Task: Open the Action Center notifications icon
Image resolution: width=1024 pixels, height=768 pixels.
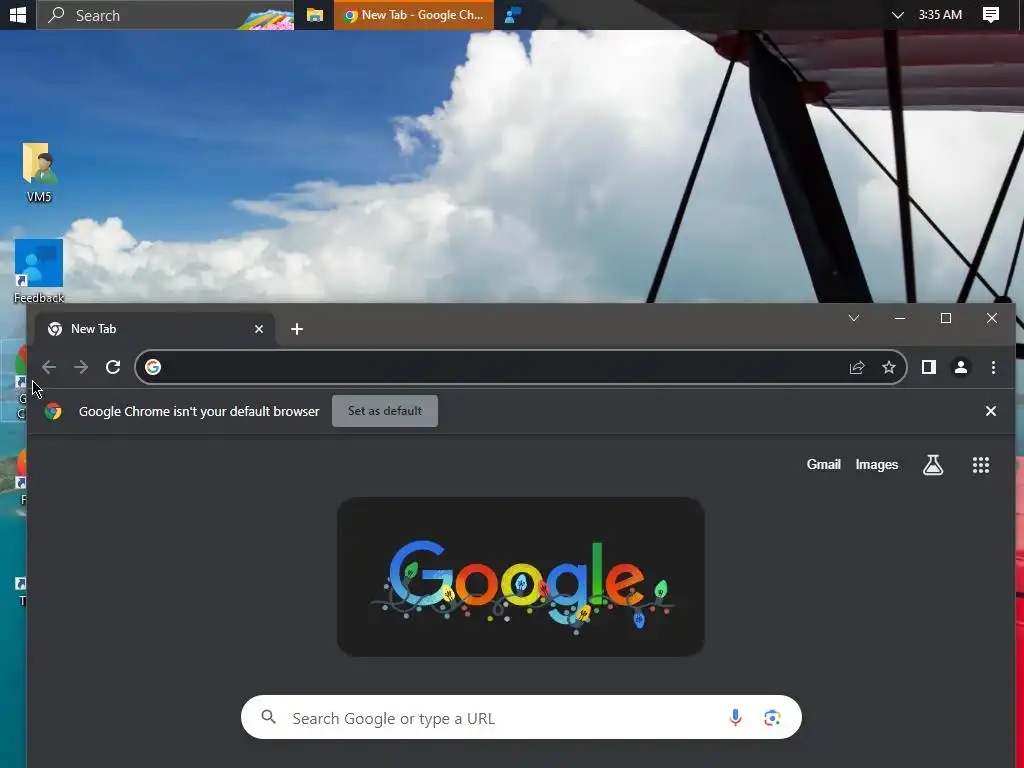Action: tap(991, 14)
